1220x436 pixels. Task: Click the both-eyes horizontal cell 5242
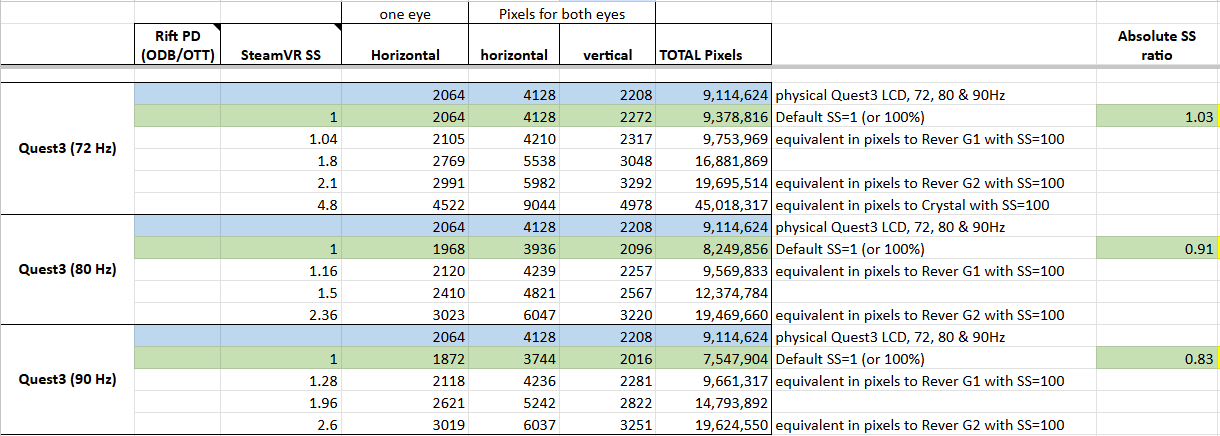515,403
